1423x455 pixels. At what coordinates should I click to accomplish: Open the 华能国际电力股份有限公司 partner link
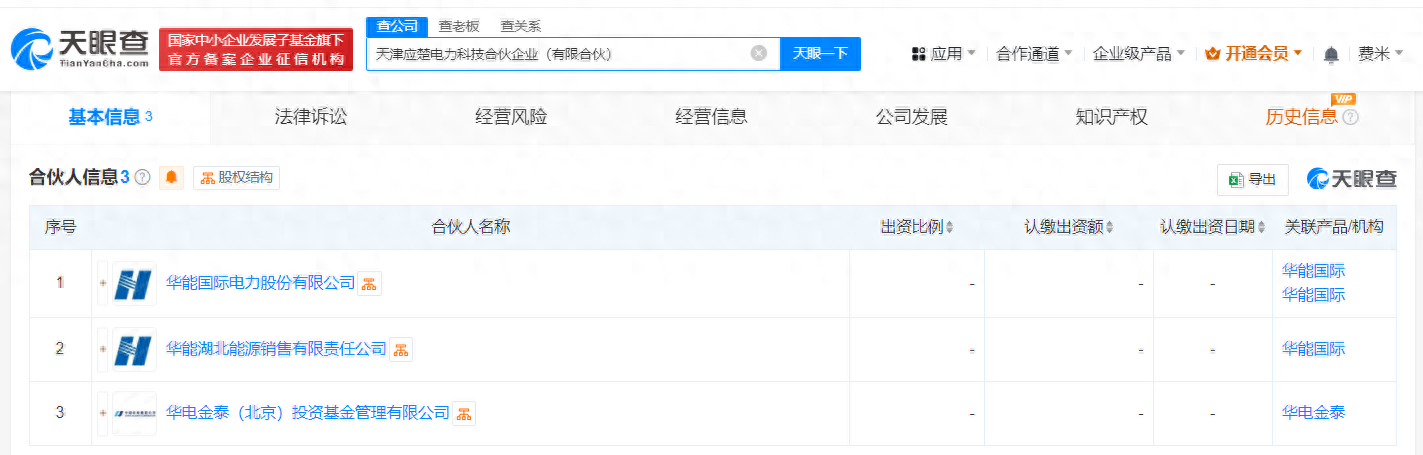tap(260, 283)
